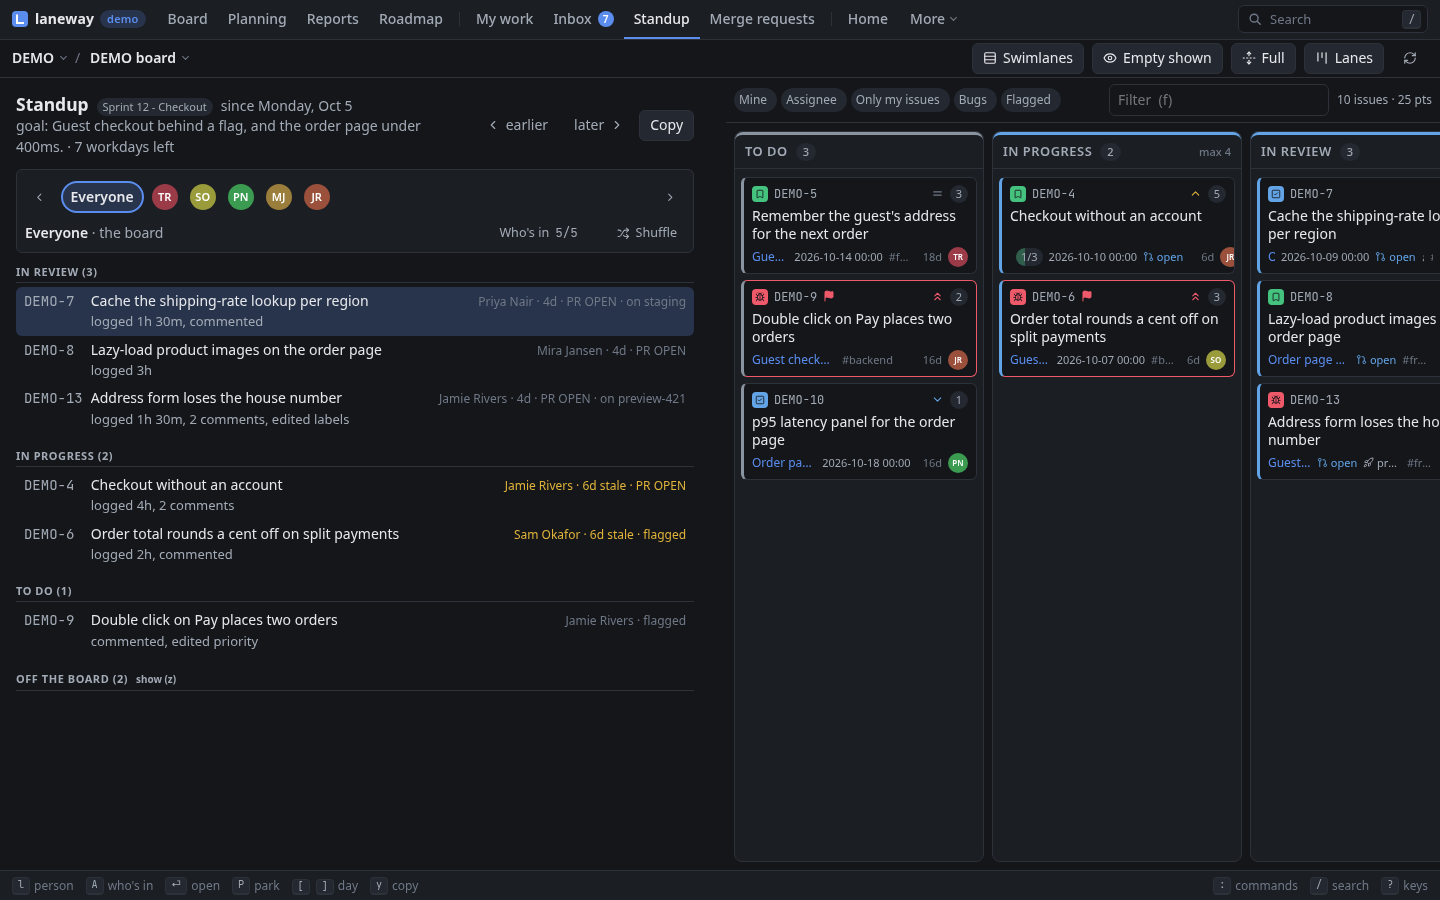1440x900 pixels.
Task: Click the Inbox count badge
Action: 605,19
